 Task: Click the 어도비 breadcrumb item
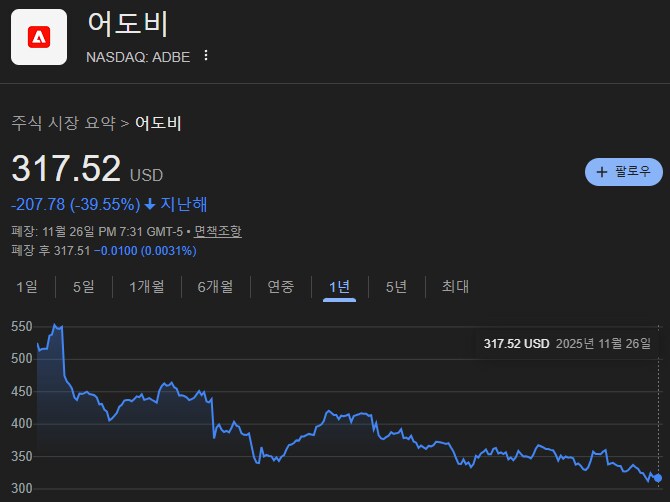[x=158, y=123]
